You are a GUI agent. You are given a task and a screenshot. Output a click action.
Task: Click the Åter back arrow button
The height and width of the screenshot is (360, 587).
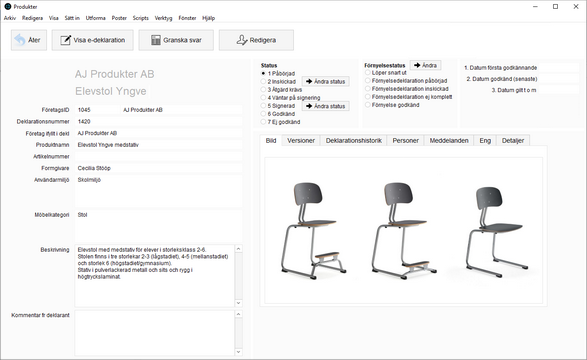pyautogui.click(x=29, y=40)
